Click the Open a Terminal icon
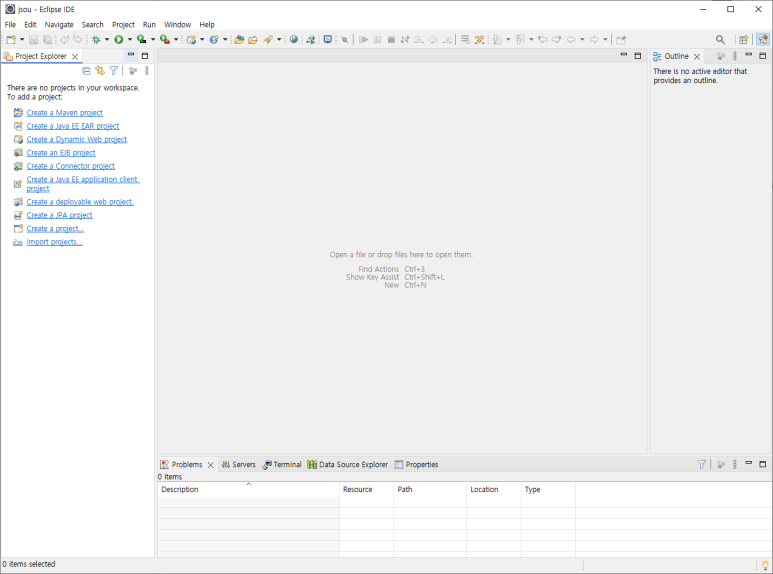This screenshot has width=773, height=574. [328, 39]
